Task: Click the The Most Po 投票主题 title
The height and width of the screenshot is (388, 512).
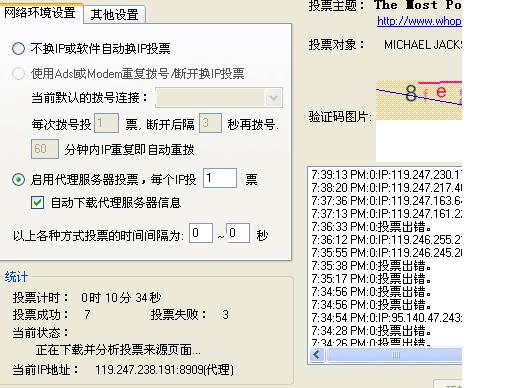Action: 418,5
